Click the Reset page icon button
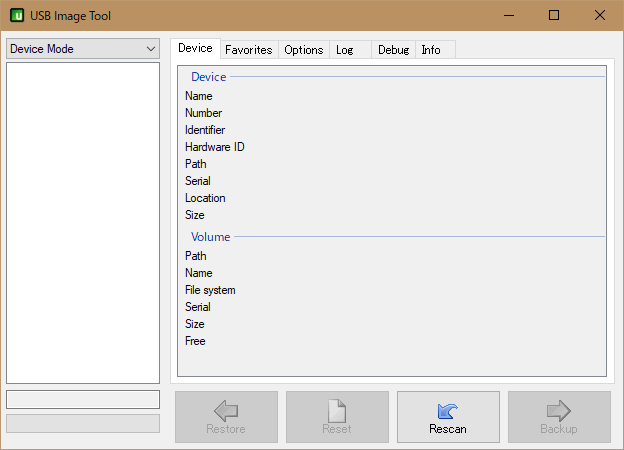This screenshot has height=450, width=624. (x=337, y=417)
